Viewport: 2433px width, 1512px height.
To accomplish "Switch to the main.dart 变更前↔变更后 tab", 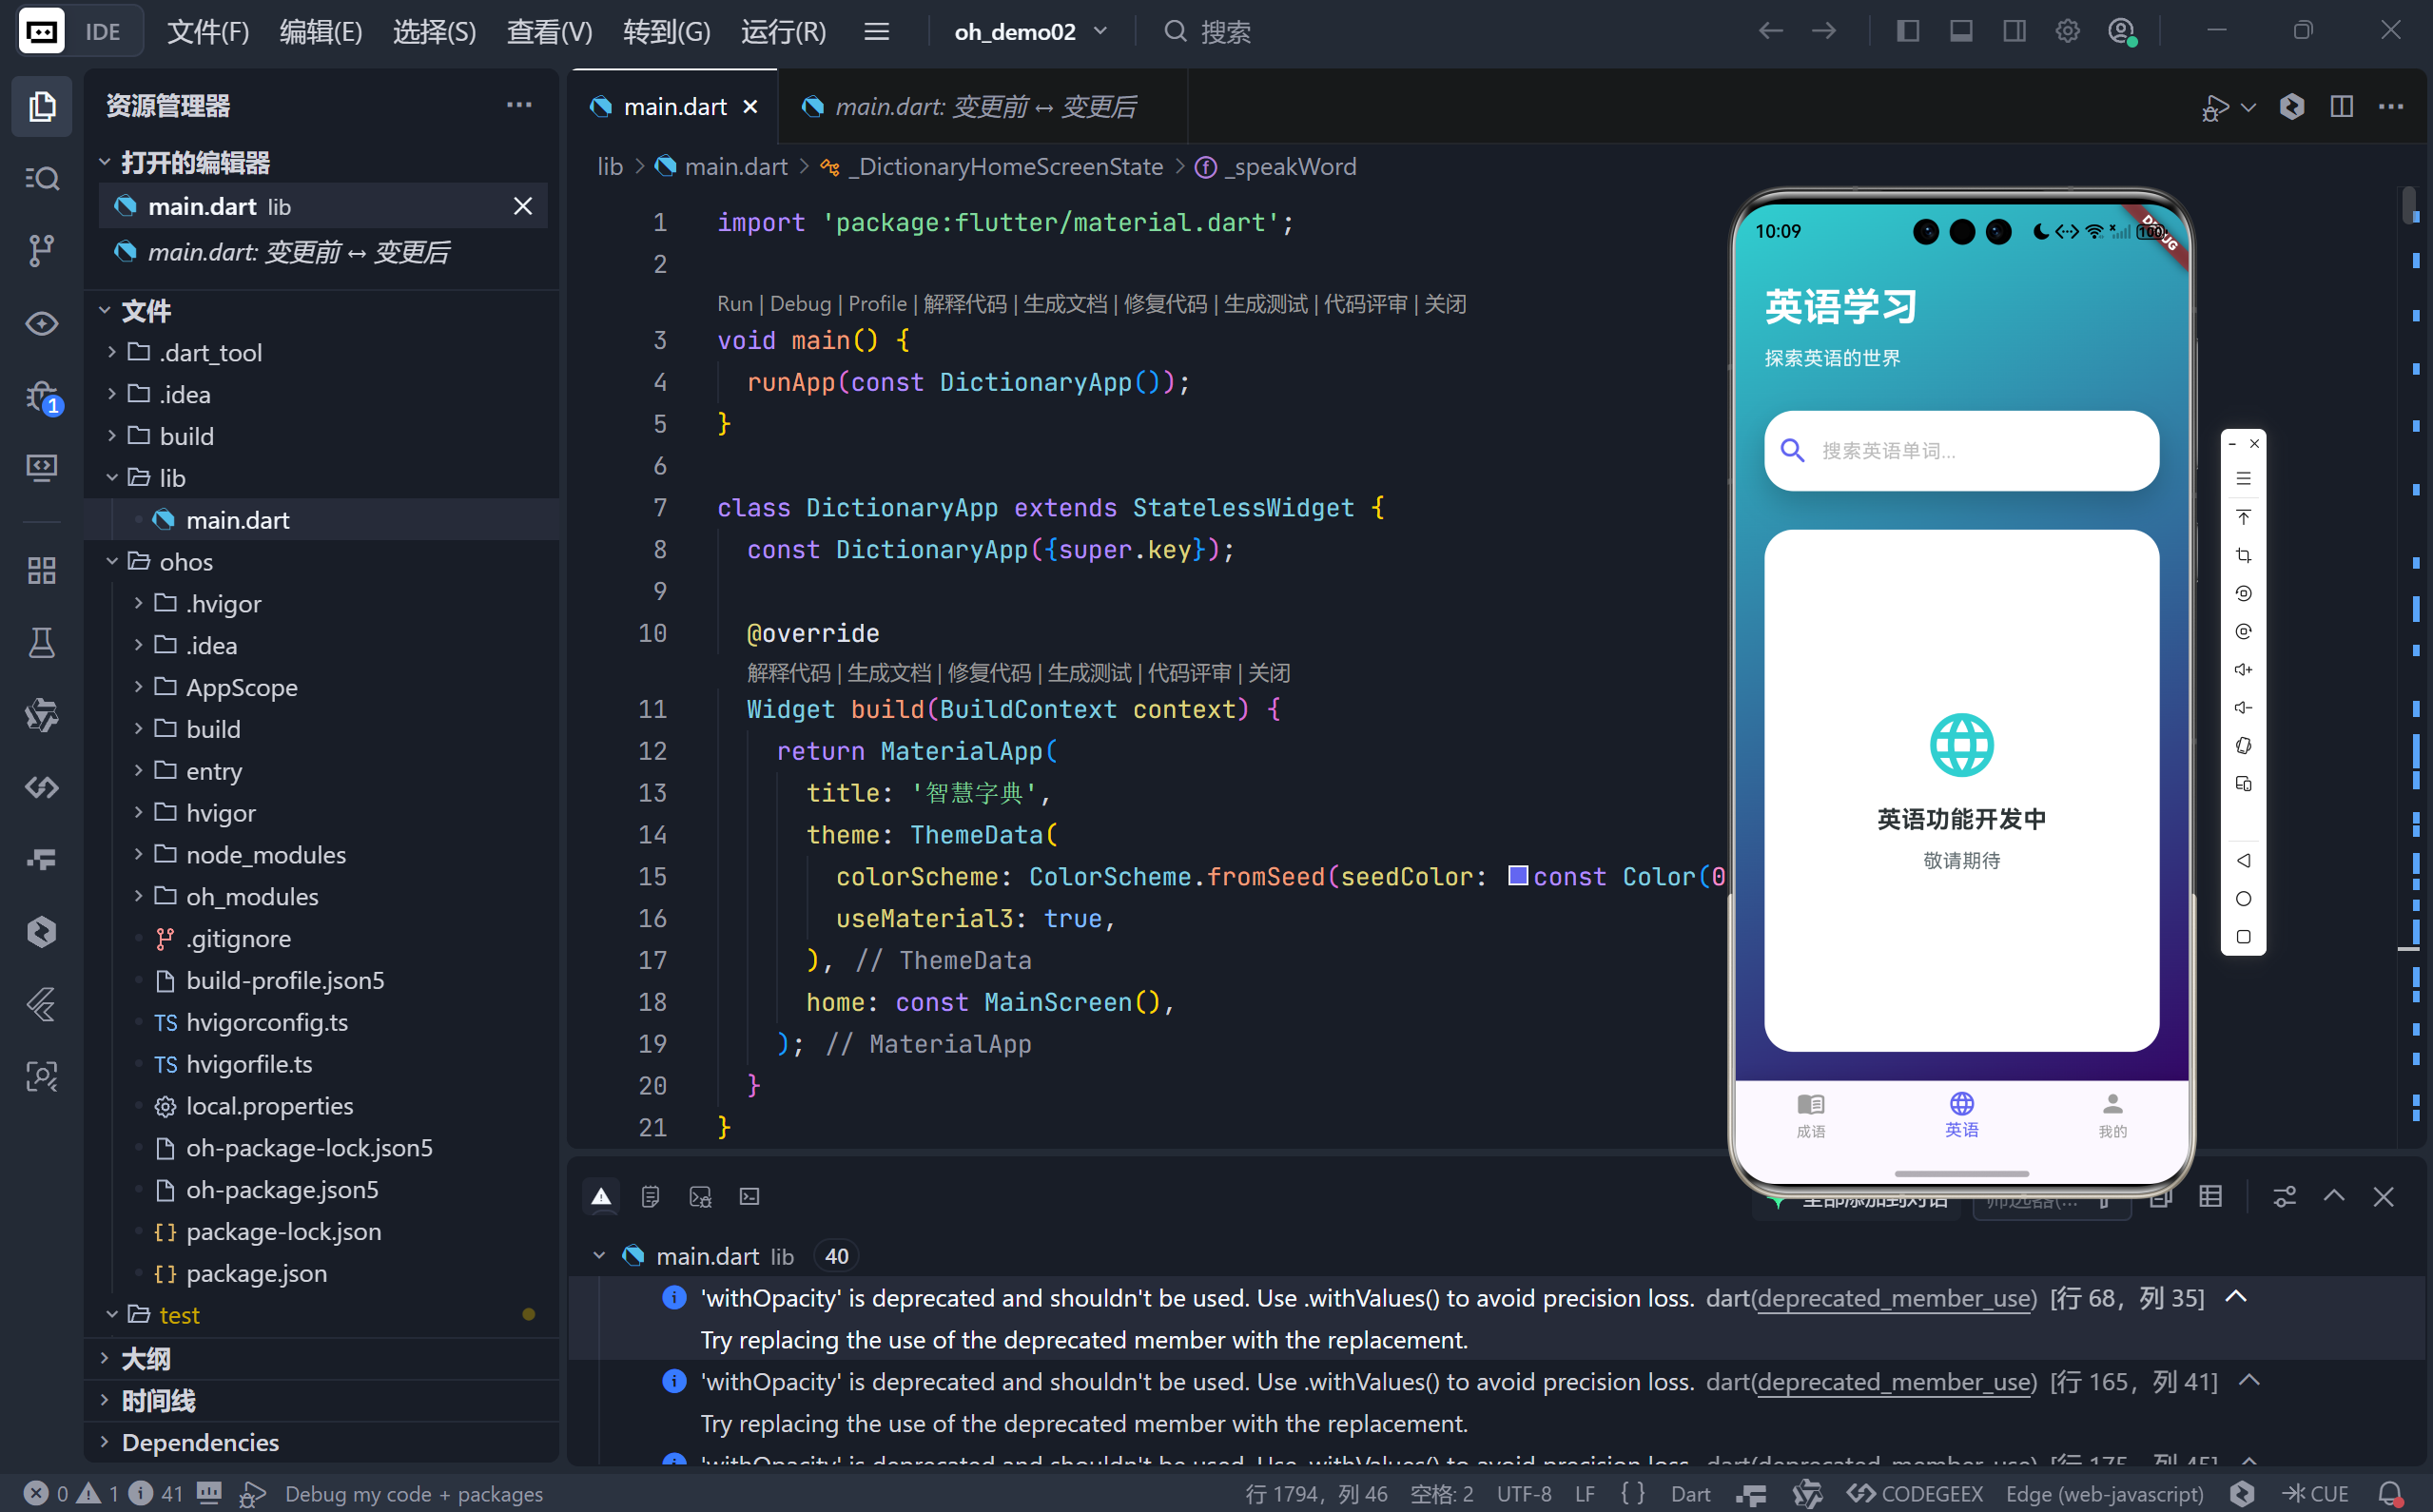I will (983, 106).
